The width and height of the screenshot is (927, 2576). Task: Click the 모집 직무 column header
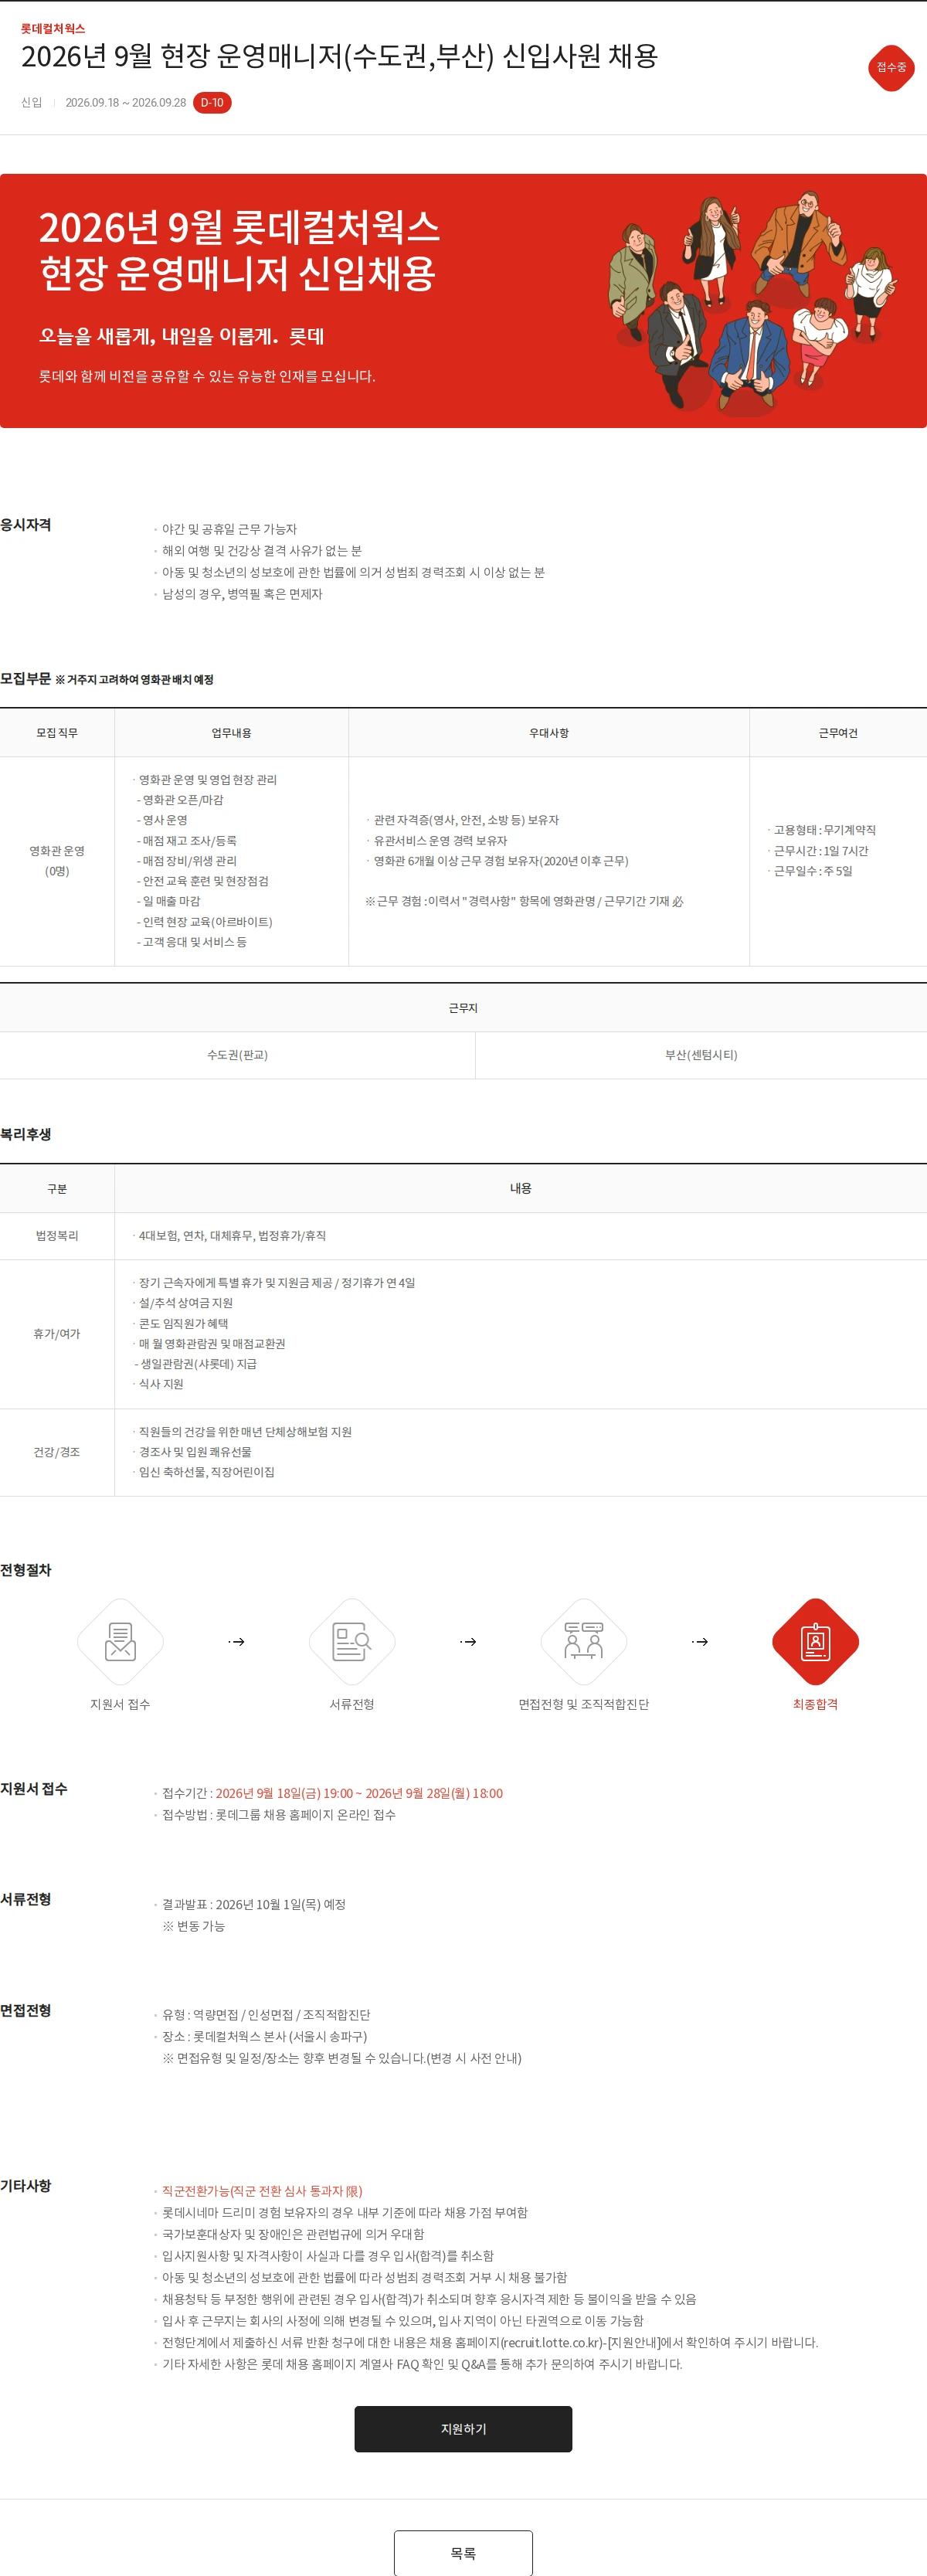pyautogui.click(x=57, y=733)
